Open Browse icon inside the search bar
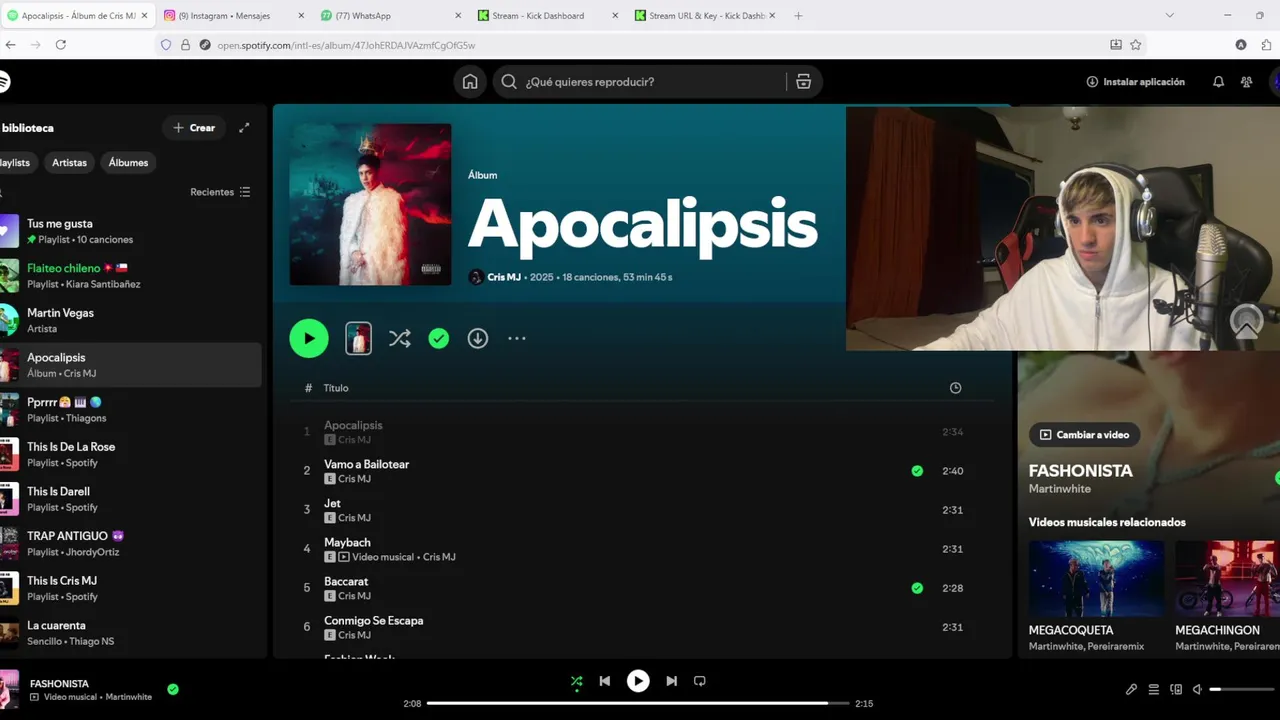Screen dimensions: 1280x720 tap(803, 82)
